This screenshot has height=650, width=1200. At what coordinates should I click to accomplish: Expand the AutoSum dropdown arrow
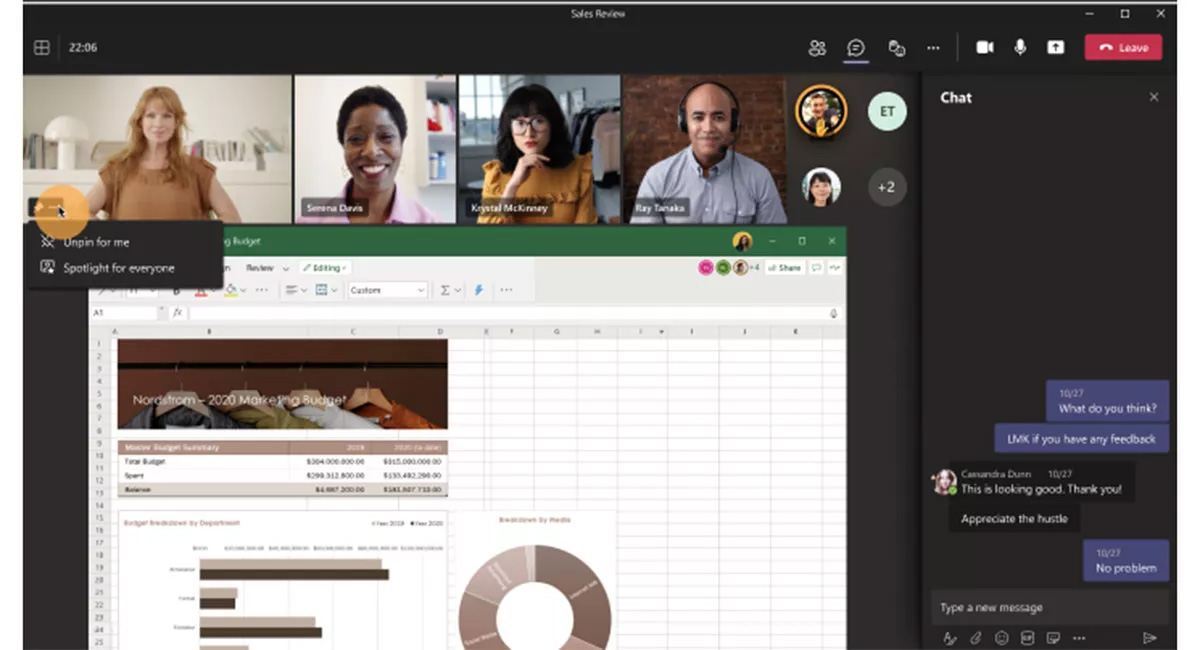point(458,290)
